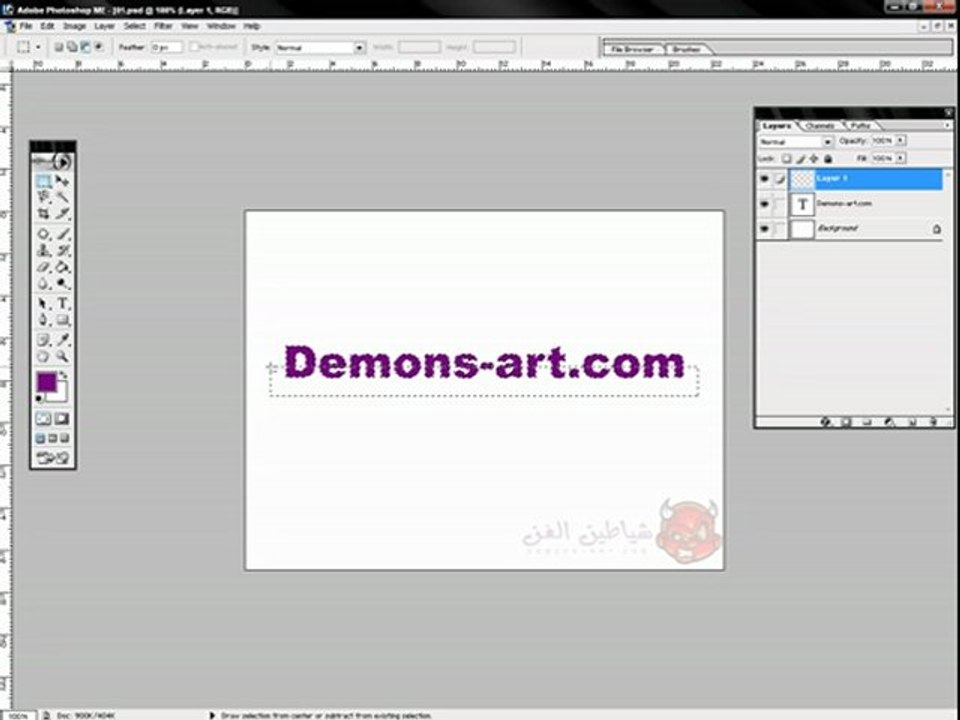Switch to Quick Mask mode
Screen dimensions: 960x720
62,419
